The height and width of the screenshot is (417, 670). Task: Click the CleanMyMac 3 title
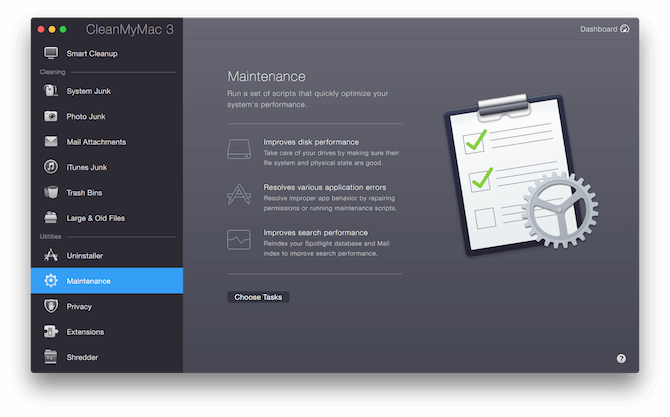(129, 29)
